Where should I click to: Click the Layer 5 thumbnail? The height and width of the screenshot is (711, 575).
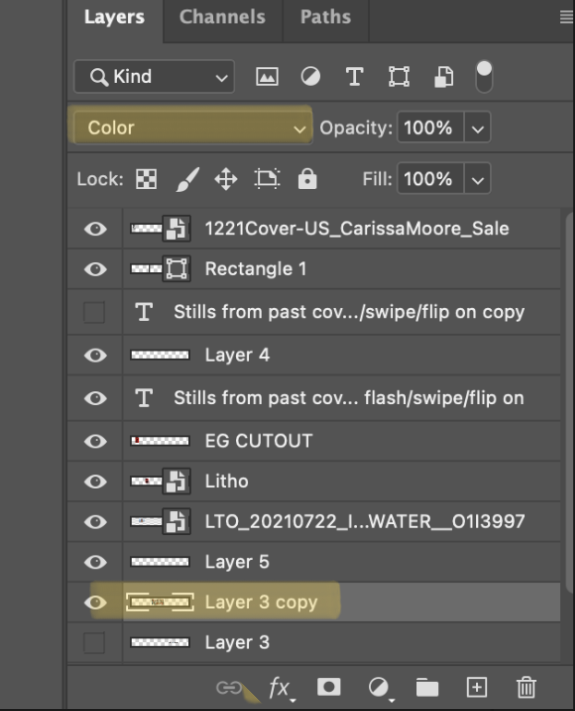(x=160, y=562)
